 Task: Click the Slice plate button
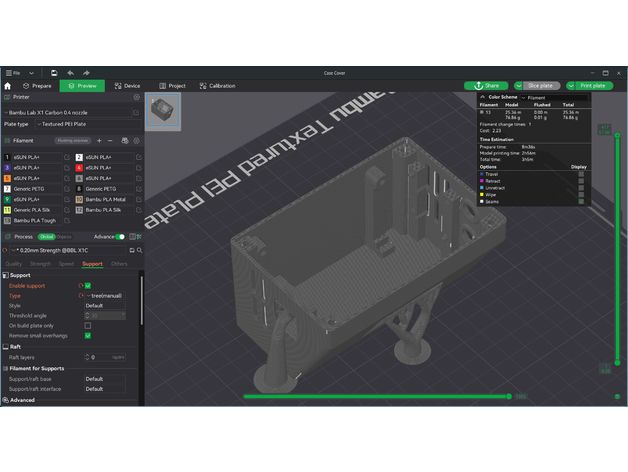(540, 86)
